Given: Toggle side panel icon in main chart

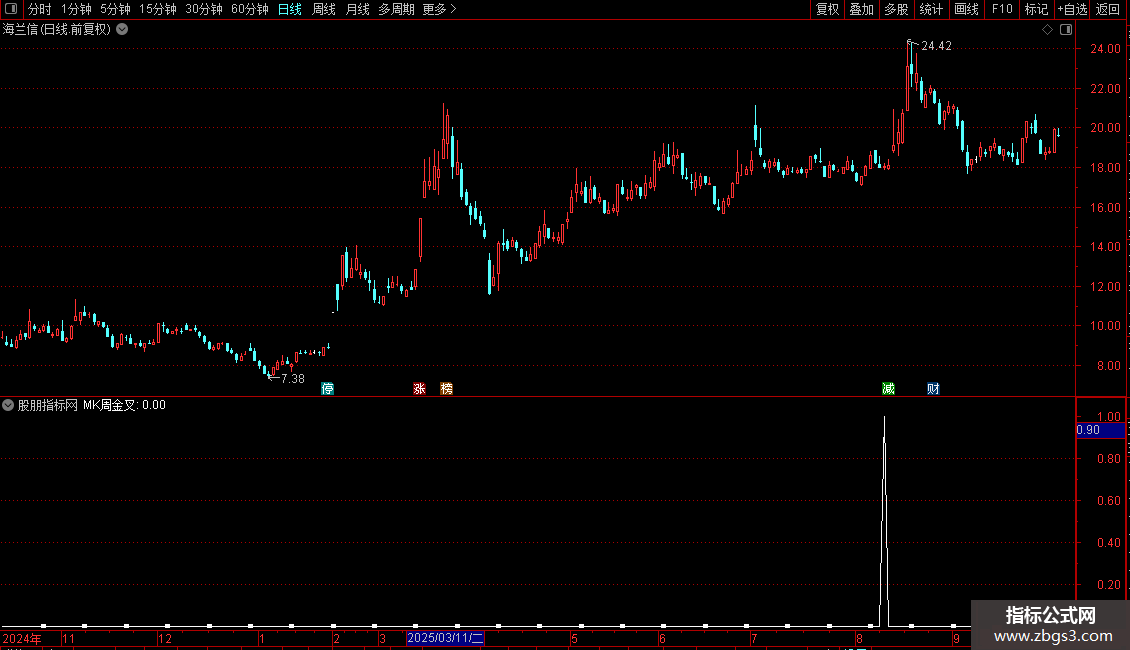Looking at the screenshot, I should click(1066, 30).
